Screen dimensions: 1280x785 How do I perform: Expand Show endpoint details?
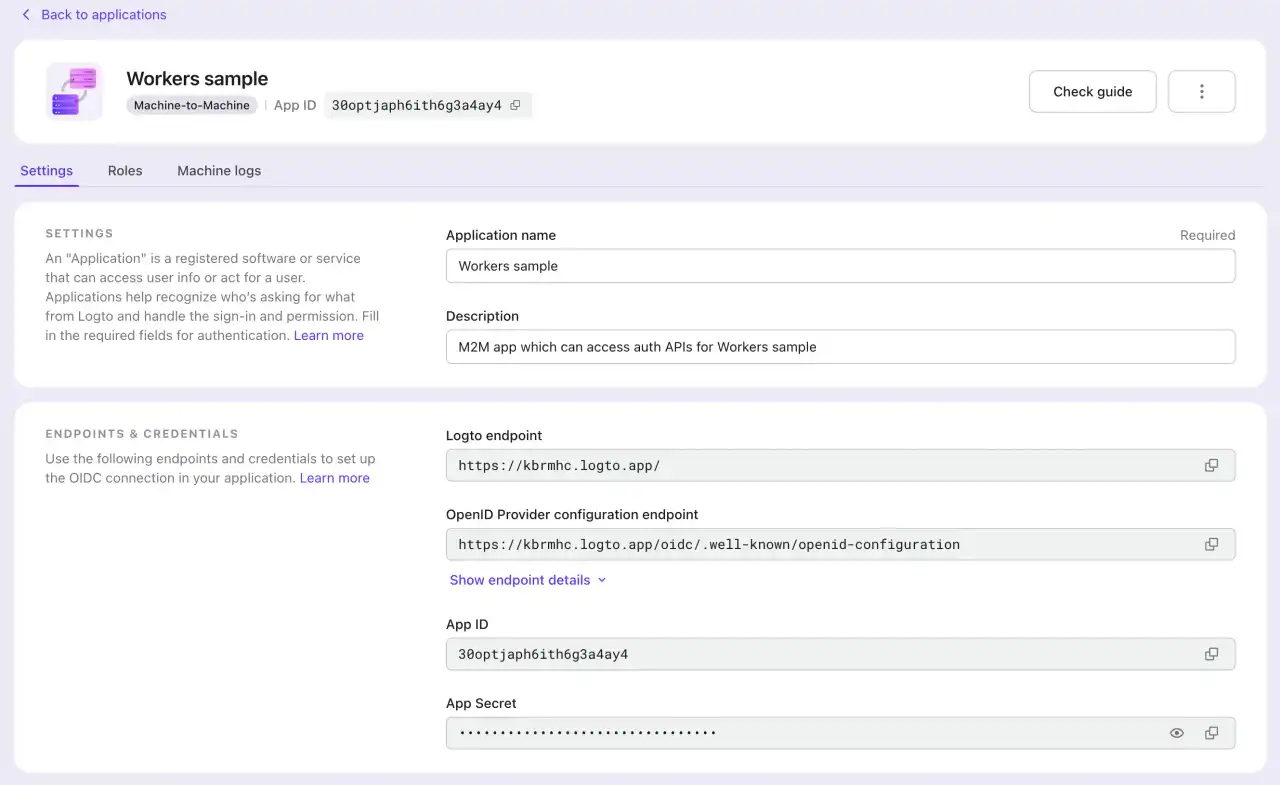click(520, 580)
